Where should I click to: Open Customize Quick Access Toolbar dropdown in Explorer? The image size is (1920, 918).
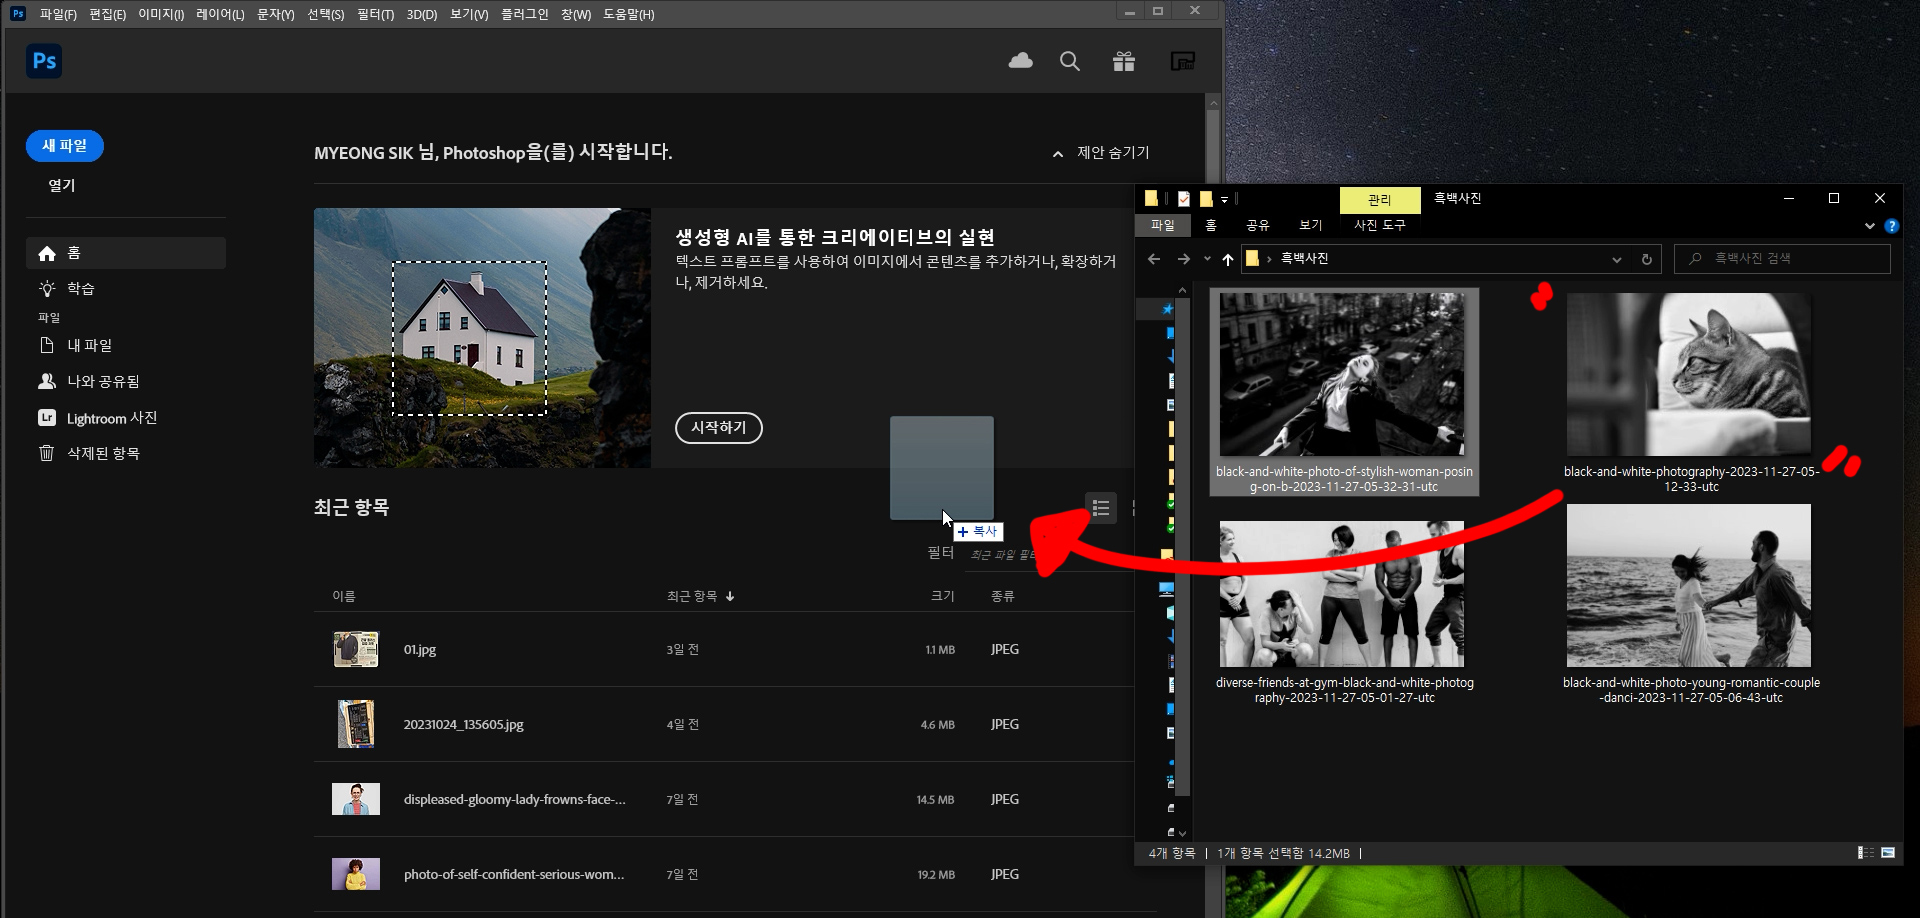coord(1224,199)
